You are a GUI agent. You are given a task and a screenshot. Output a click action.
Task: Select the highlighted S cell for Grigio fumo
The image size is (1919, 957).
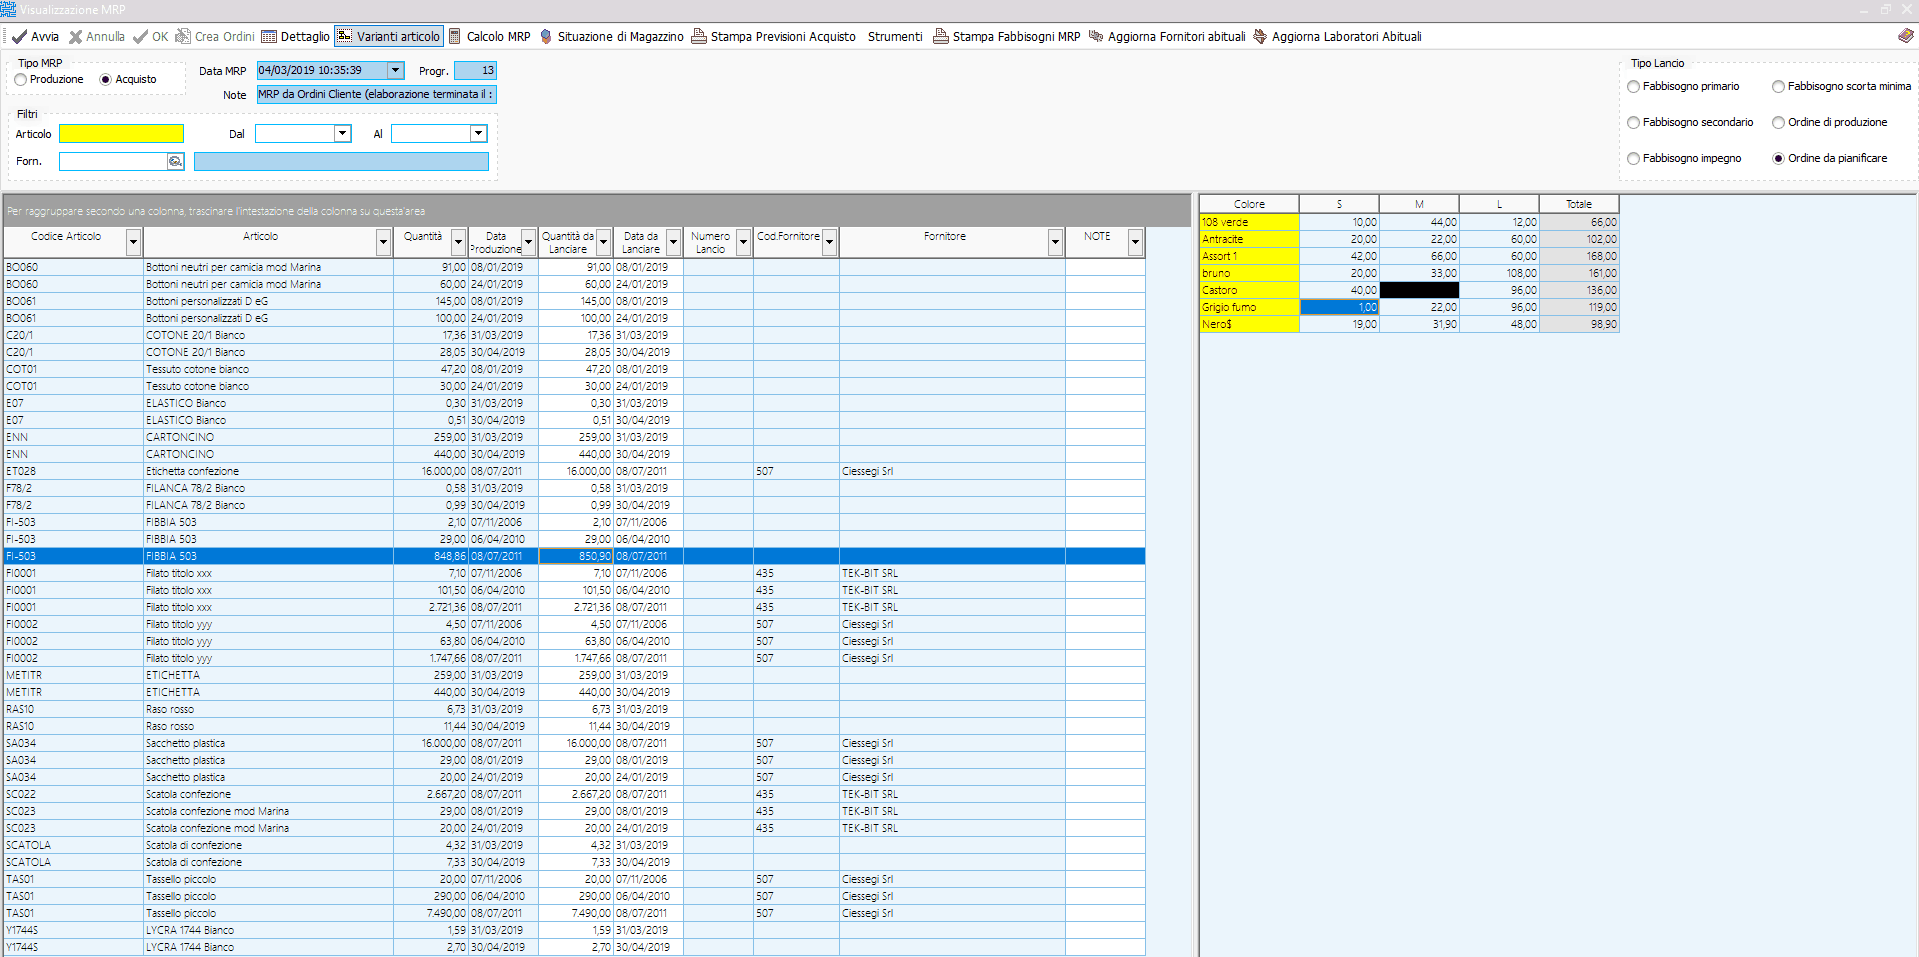point(1339,307)
